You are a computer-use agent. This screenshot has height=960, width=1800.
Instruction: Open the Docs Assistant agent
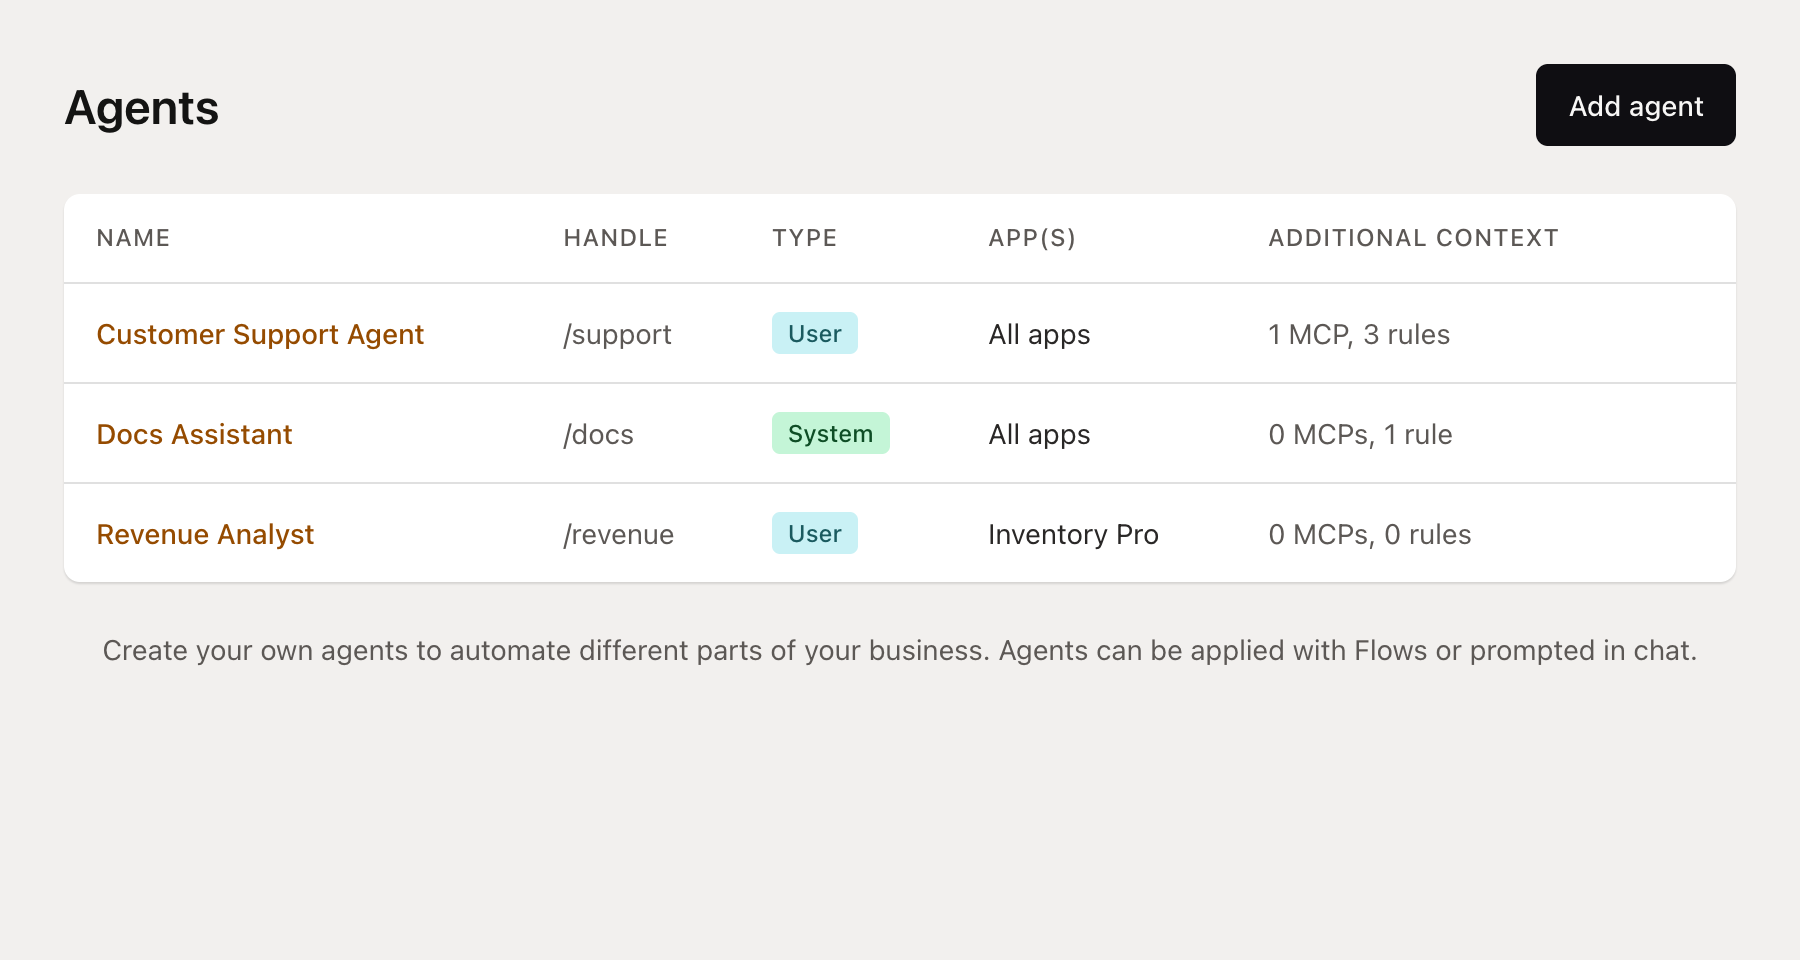click(x=194, y=434)
